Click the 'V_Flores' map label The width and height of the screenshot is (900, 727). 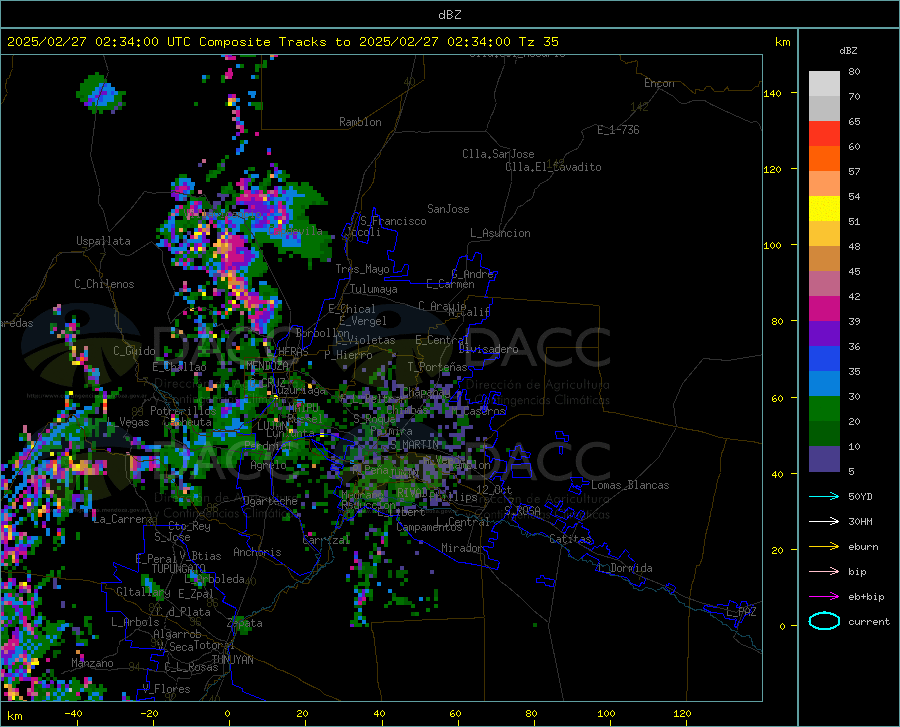(x=166, y=689)
